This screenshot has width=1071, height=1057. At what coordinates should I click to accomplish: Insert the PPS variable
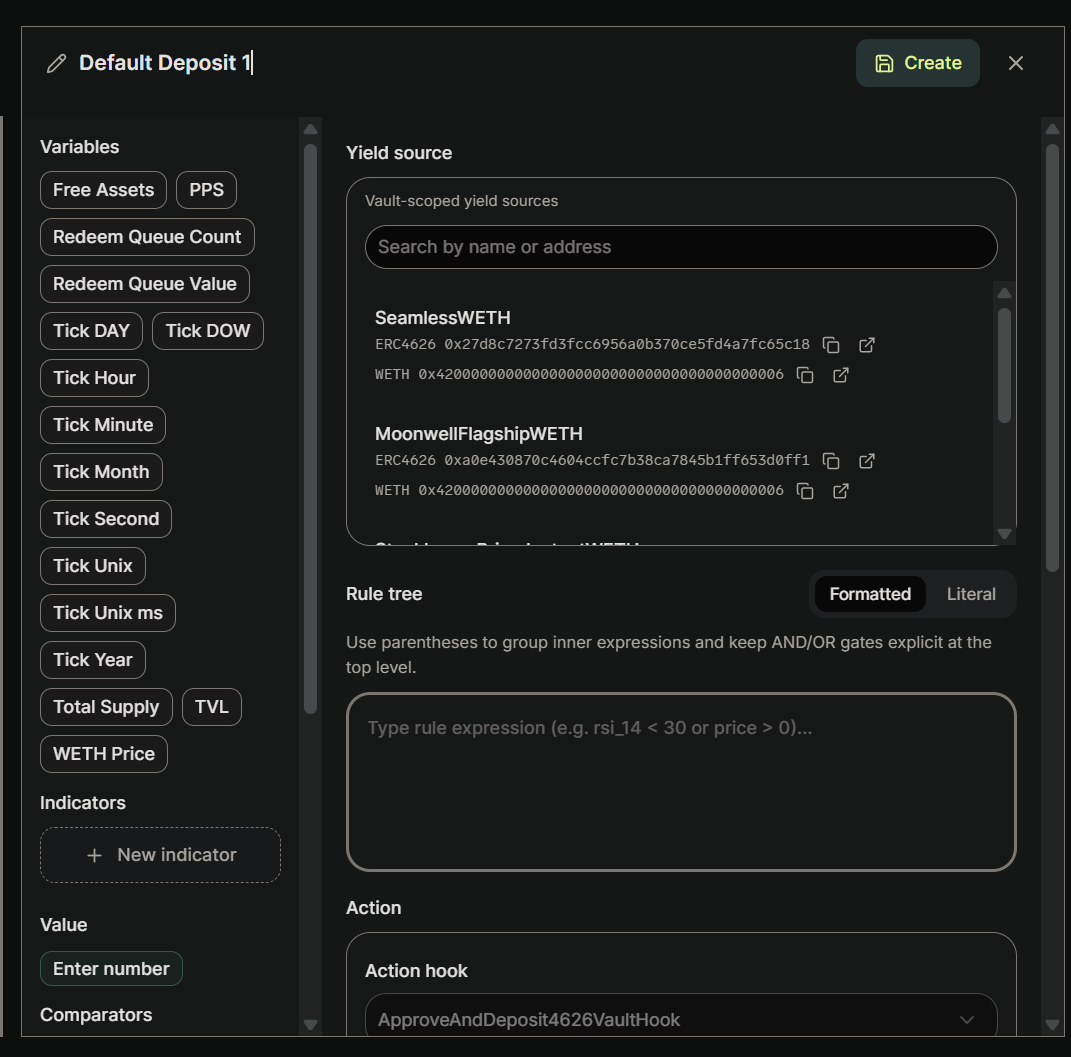[x=206, y=190]
